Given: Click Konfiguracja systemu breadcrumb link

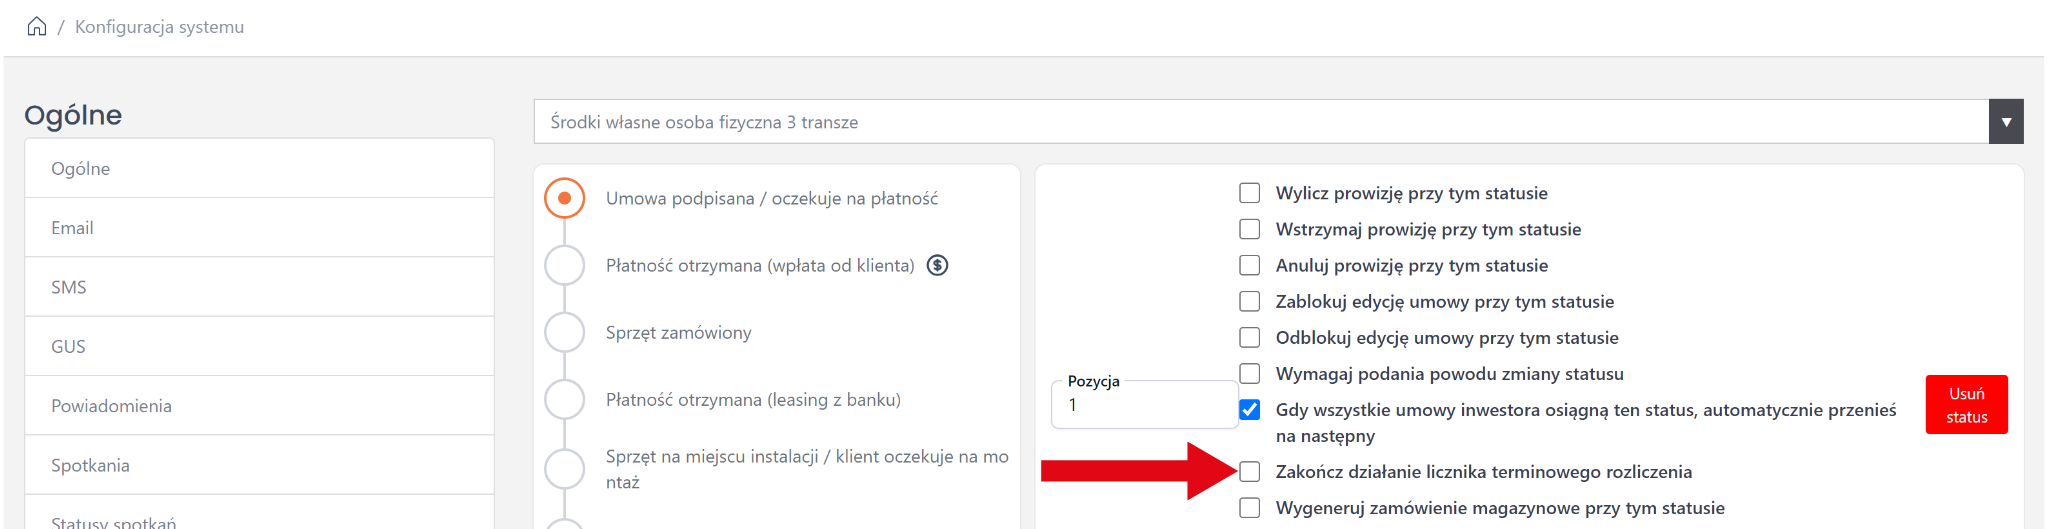Looking at the screenshot, I should pyautogui.click(x=159, y=27).
